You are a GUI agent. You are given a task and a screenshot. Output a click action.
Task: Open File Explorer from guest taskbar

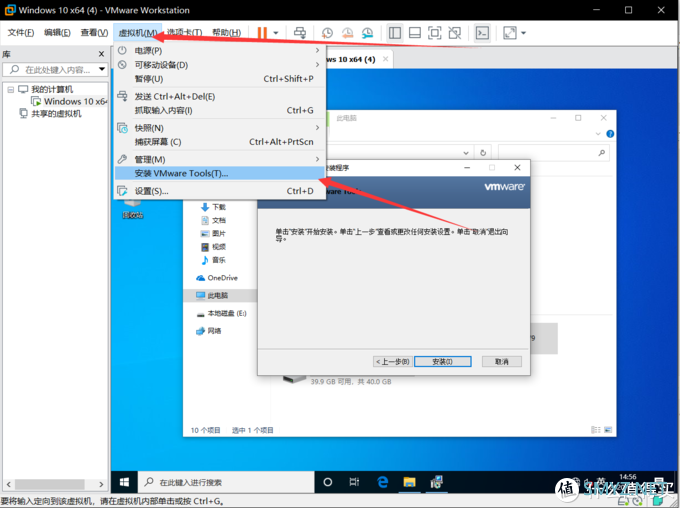coord(409,482)
